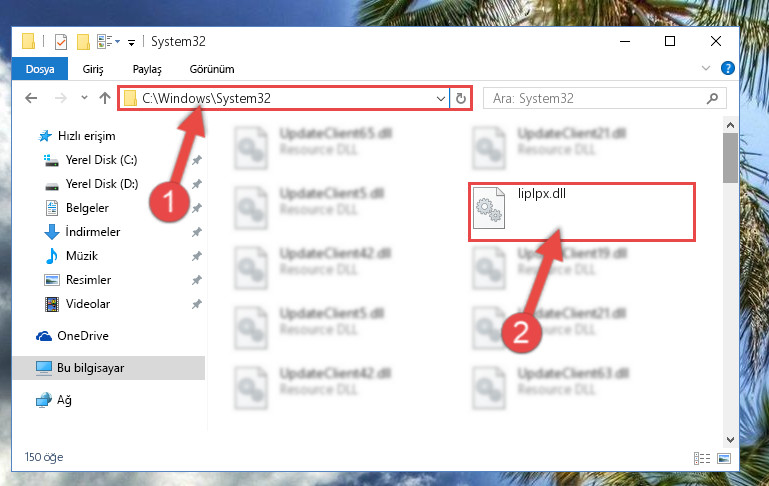Click the vertical scrollbar thumb
Image resolution: width=769 pixels, height=486 pixels.
click(x=730, y=158)
